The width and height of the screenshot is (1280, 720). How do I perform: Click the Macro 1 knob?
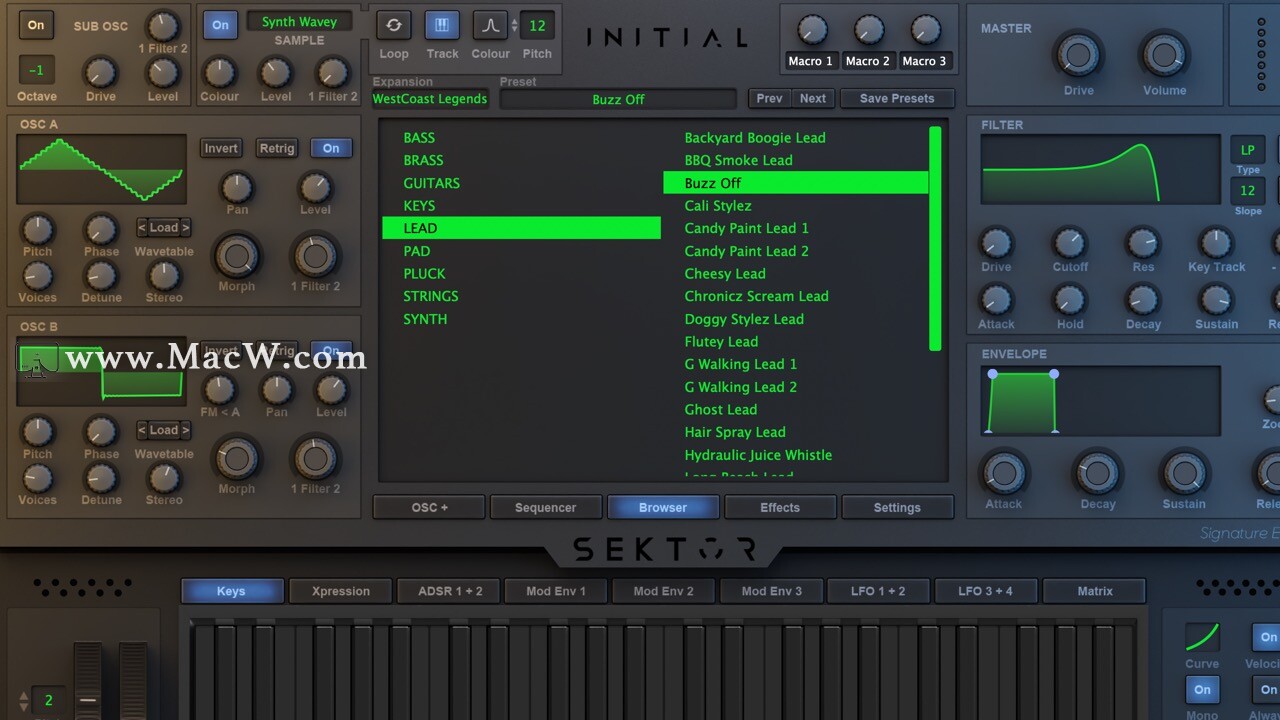pyautogui.click(x=811, y=30)
